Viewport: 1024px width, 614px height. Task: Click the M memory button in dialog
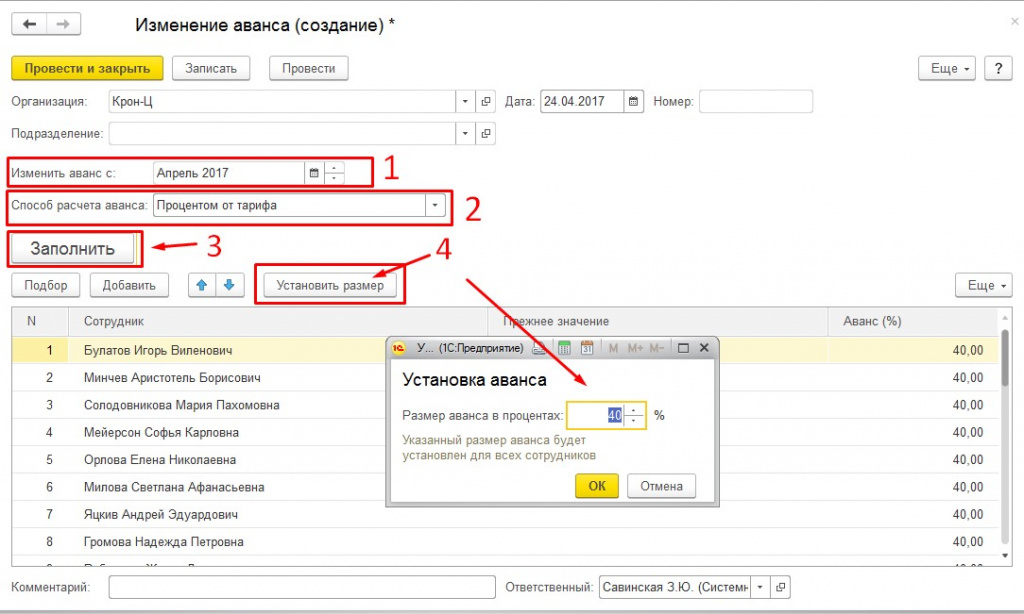pos(613,348)
